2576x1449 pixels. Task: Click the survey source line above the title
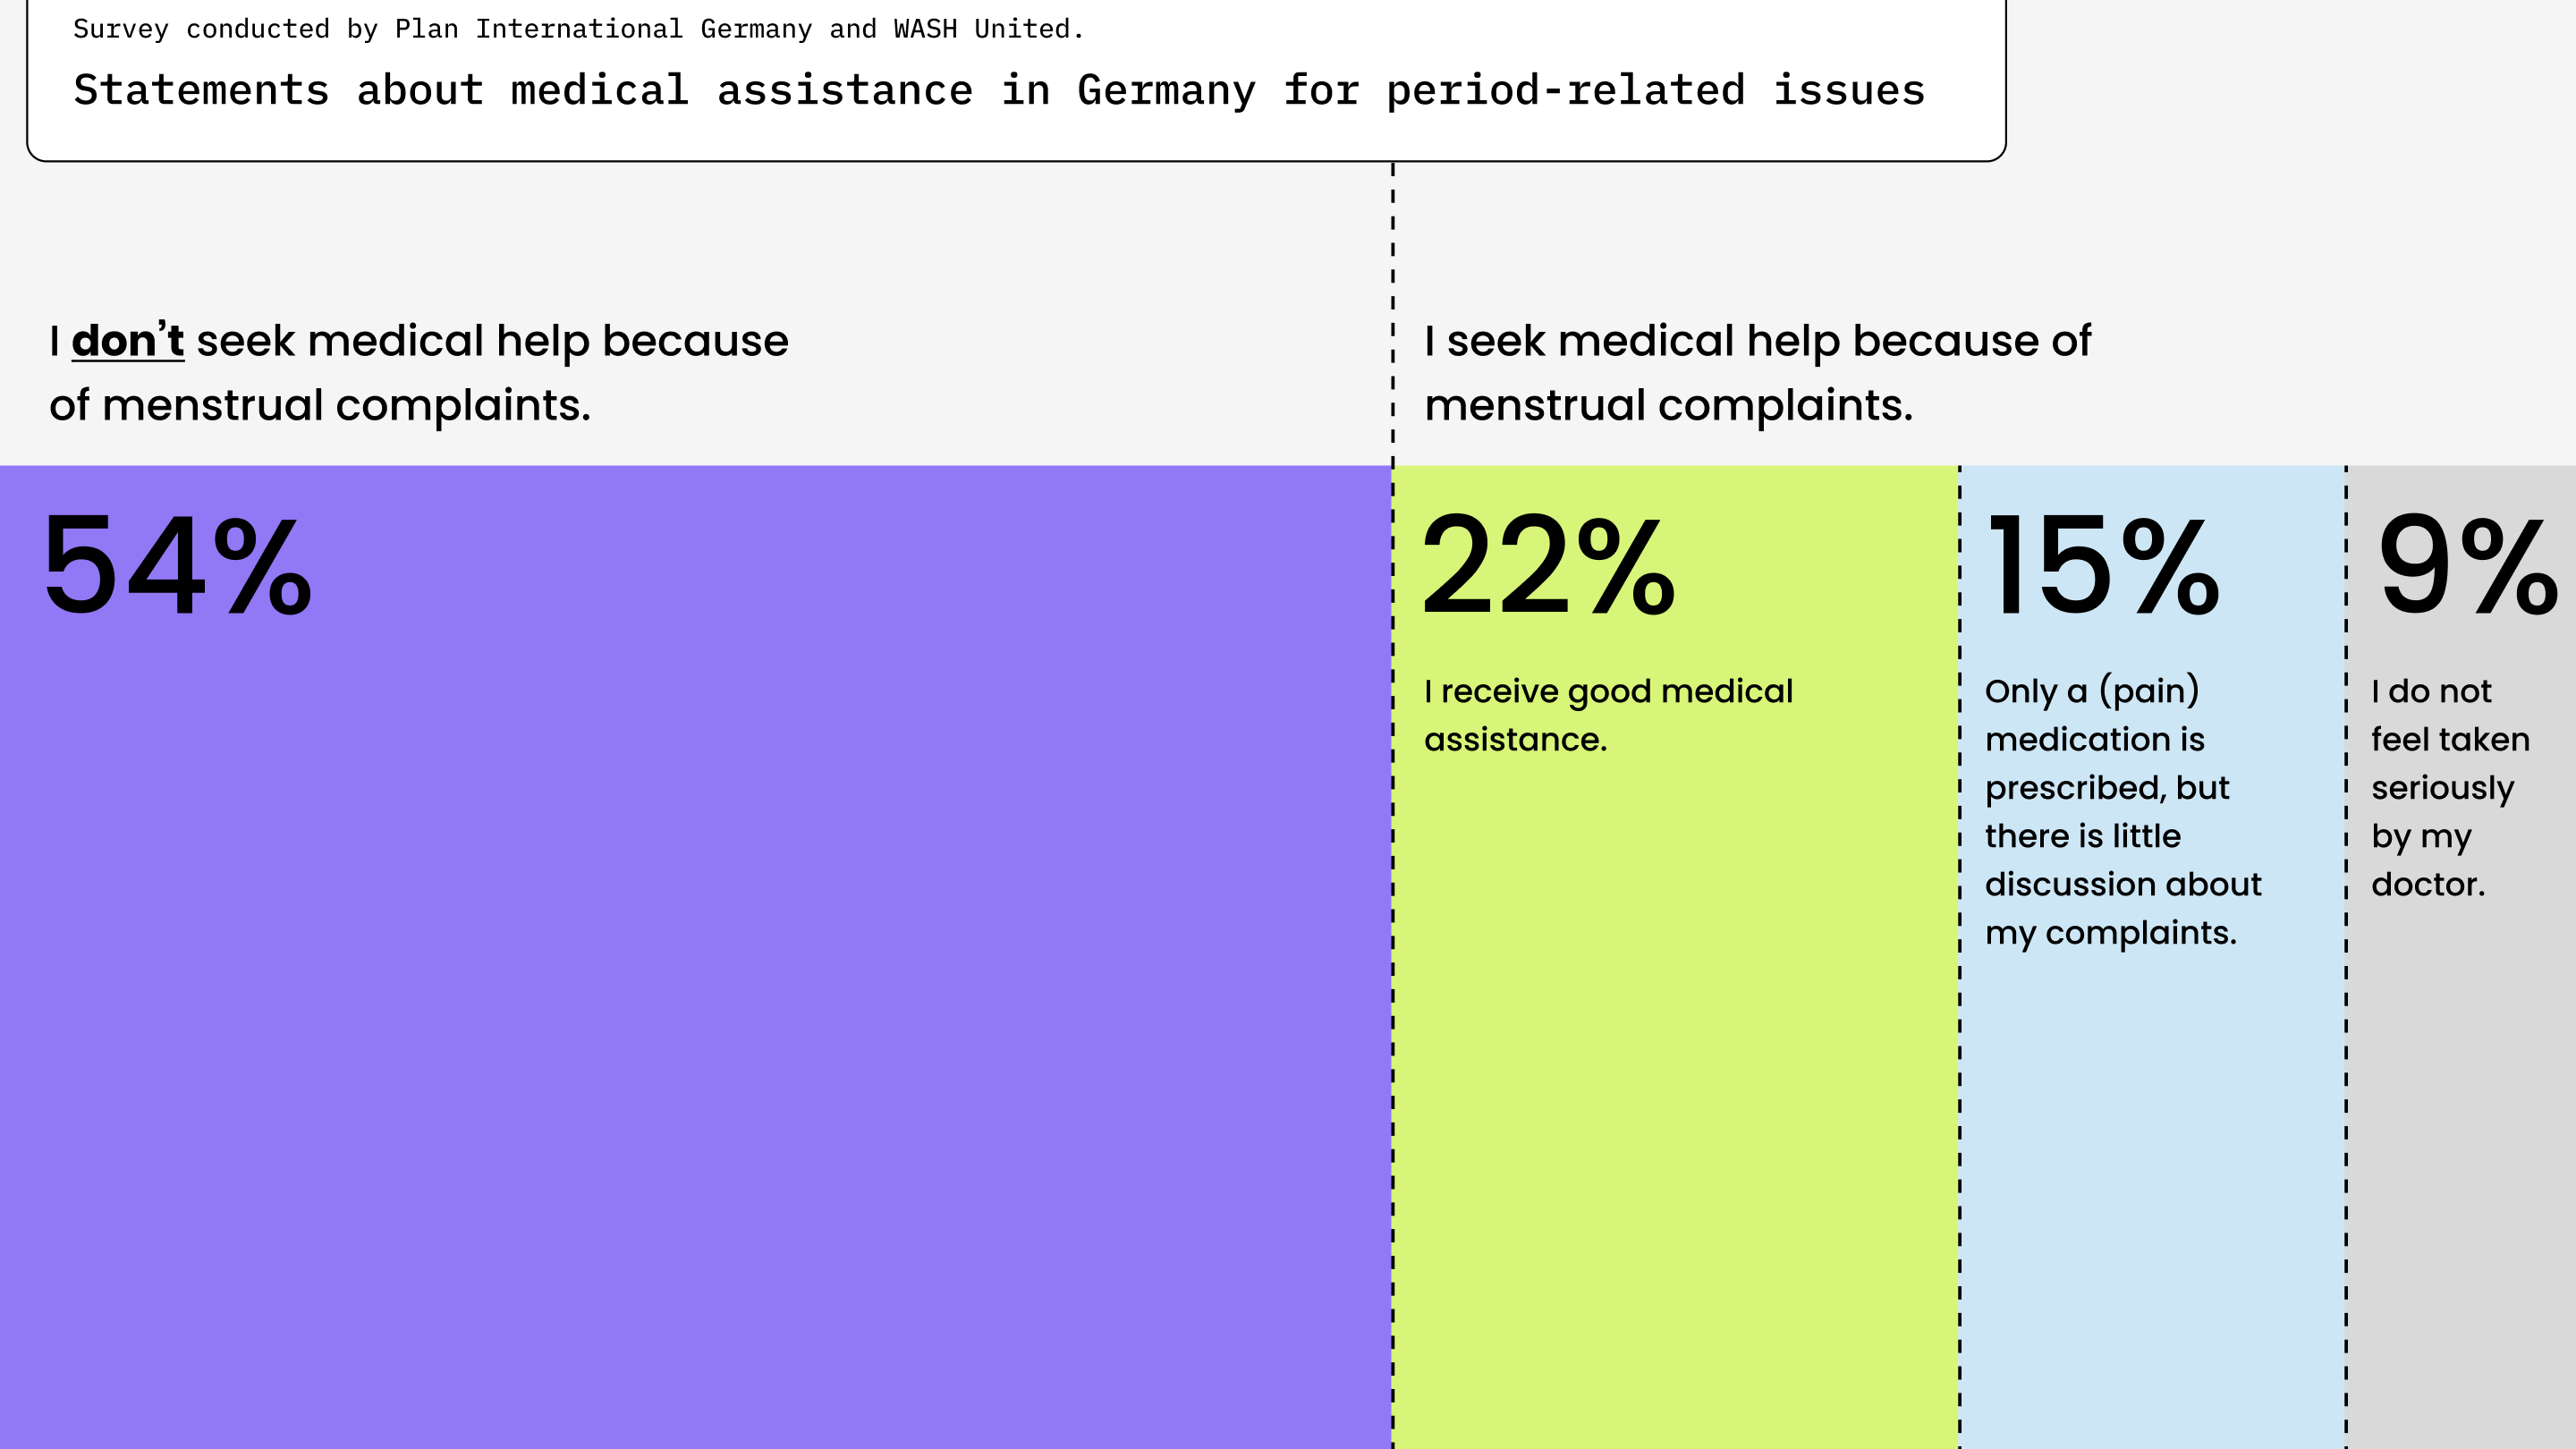[578, 29]
